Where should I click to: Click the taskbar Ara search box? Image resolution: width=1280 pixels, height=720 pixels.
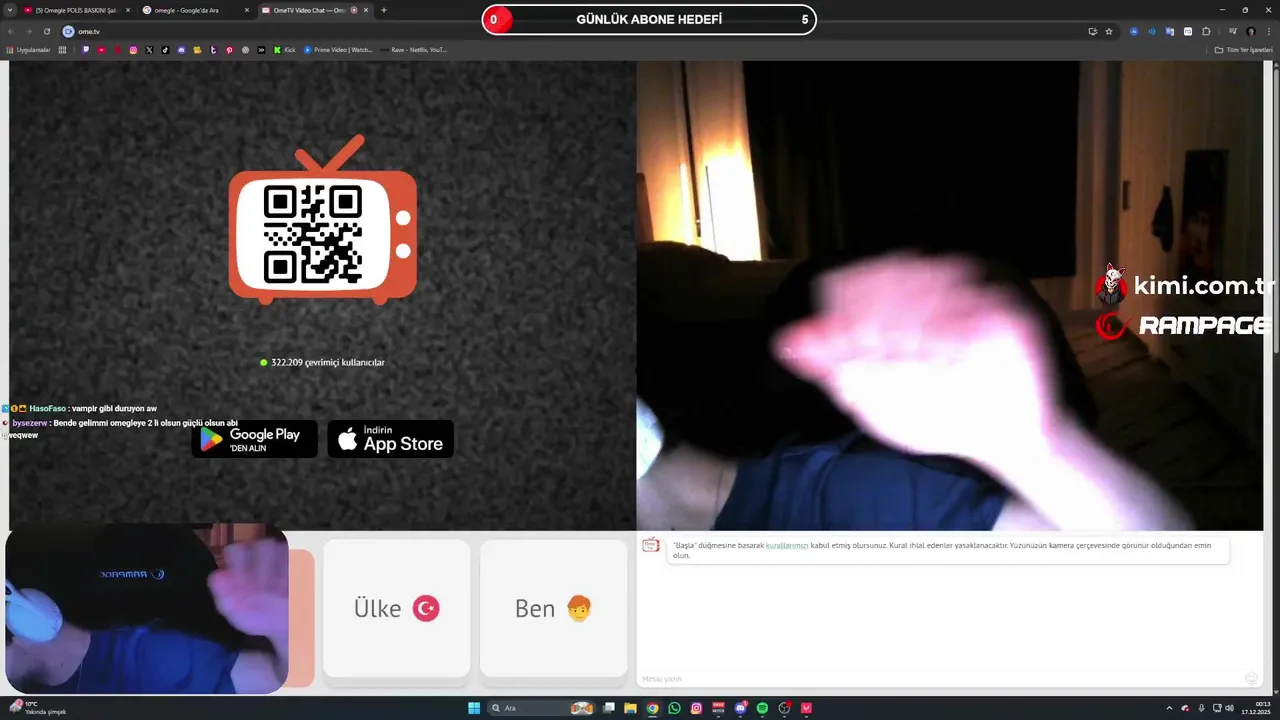point(542,708)
